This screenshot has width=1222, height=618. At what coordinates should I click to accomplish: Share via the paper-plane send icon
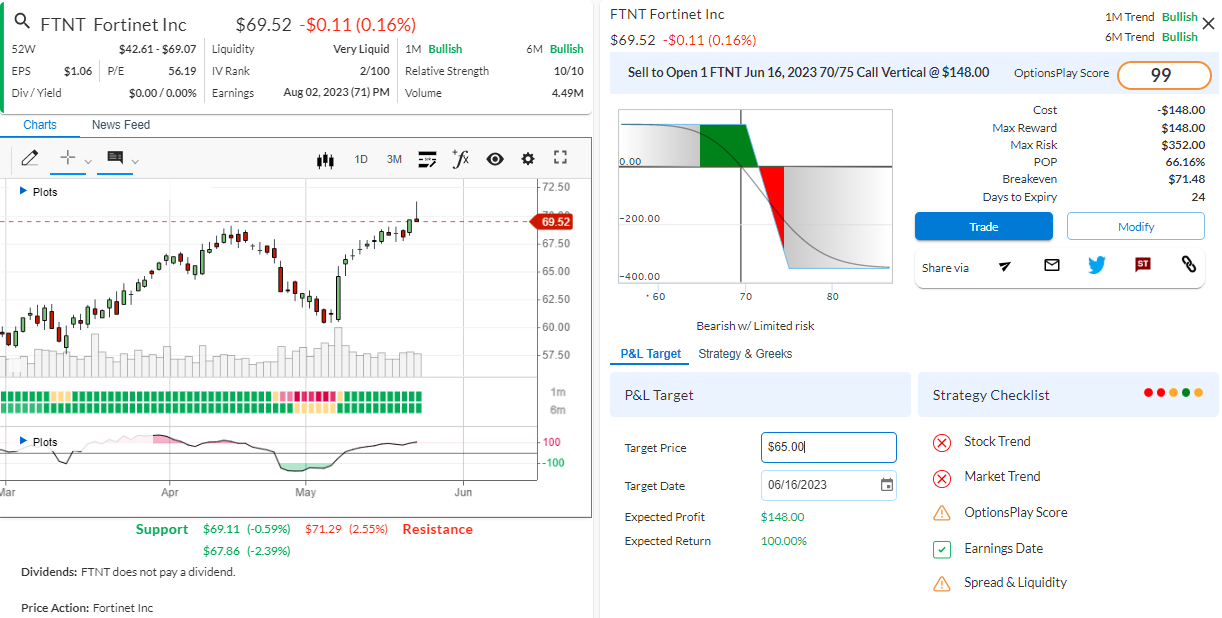click(1005, 265)
